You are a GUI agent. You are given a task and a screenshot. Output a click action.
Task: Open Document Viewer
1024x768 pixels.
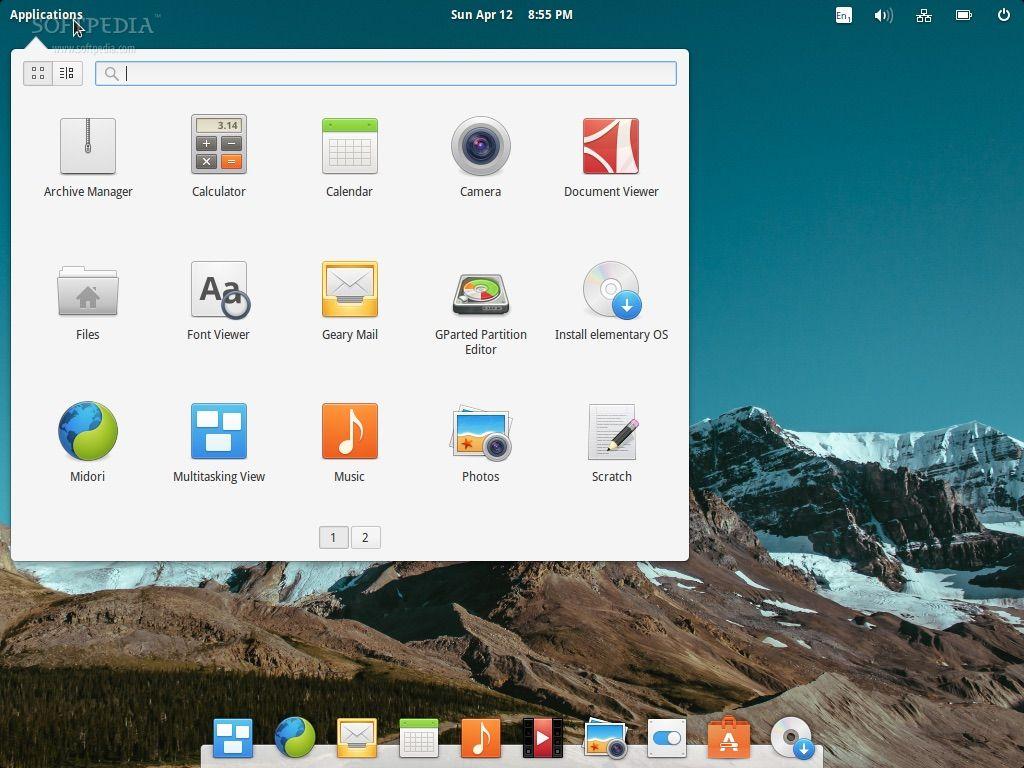coord(611,146)
